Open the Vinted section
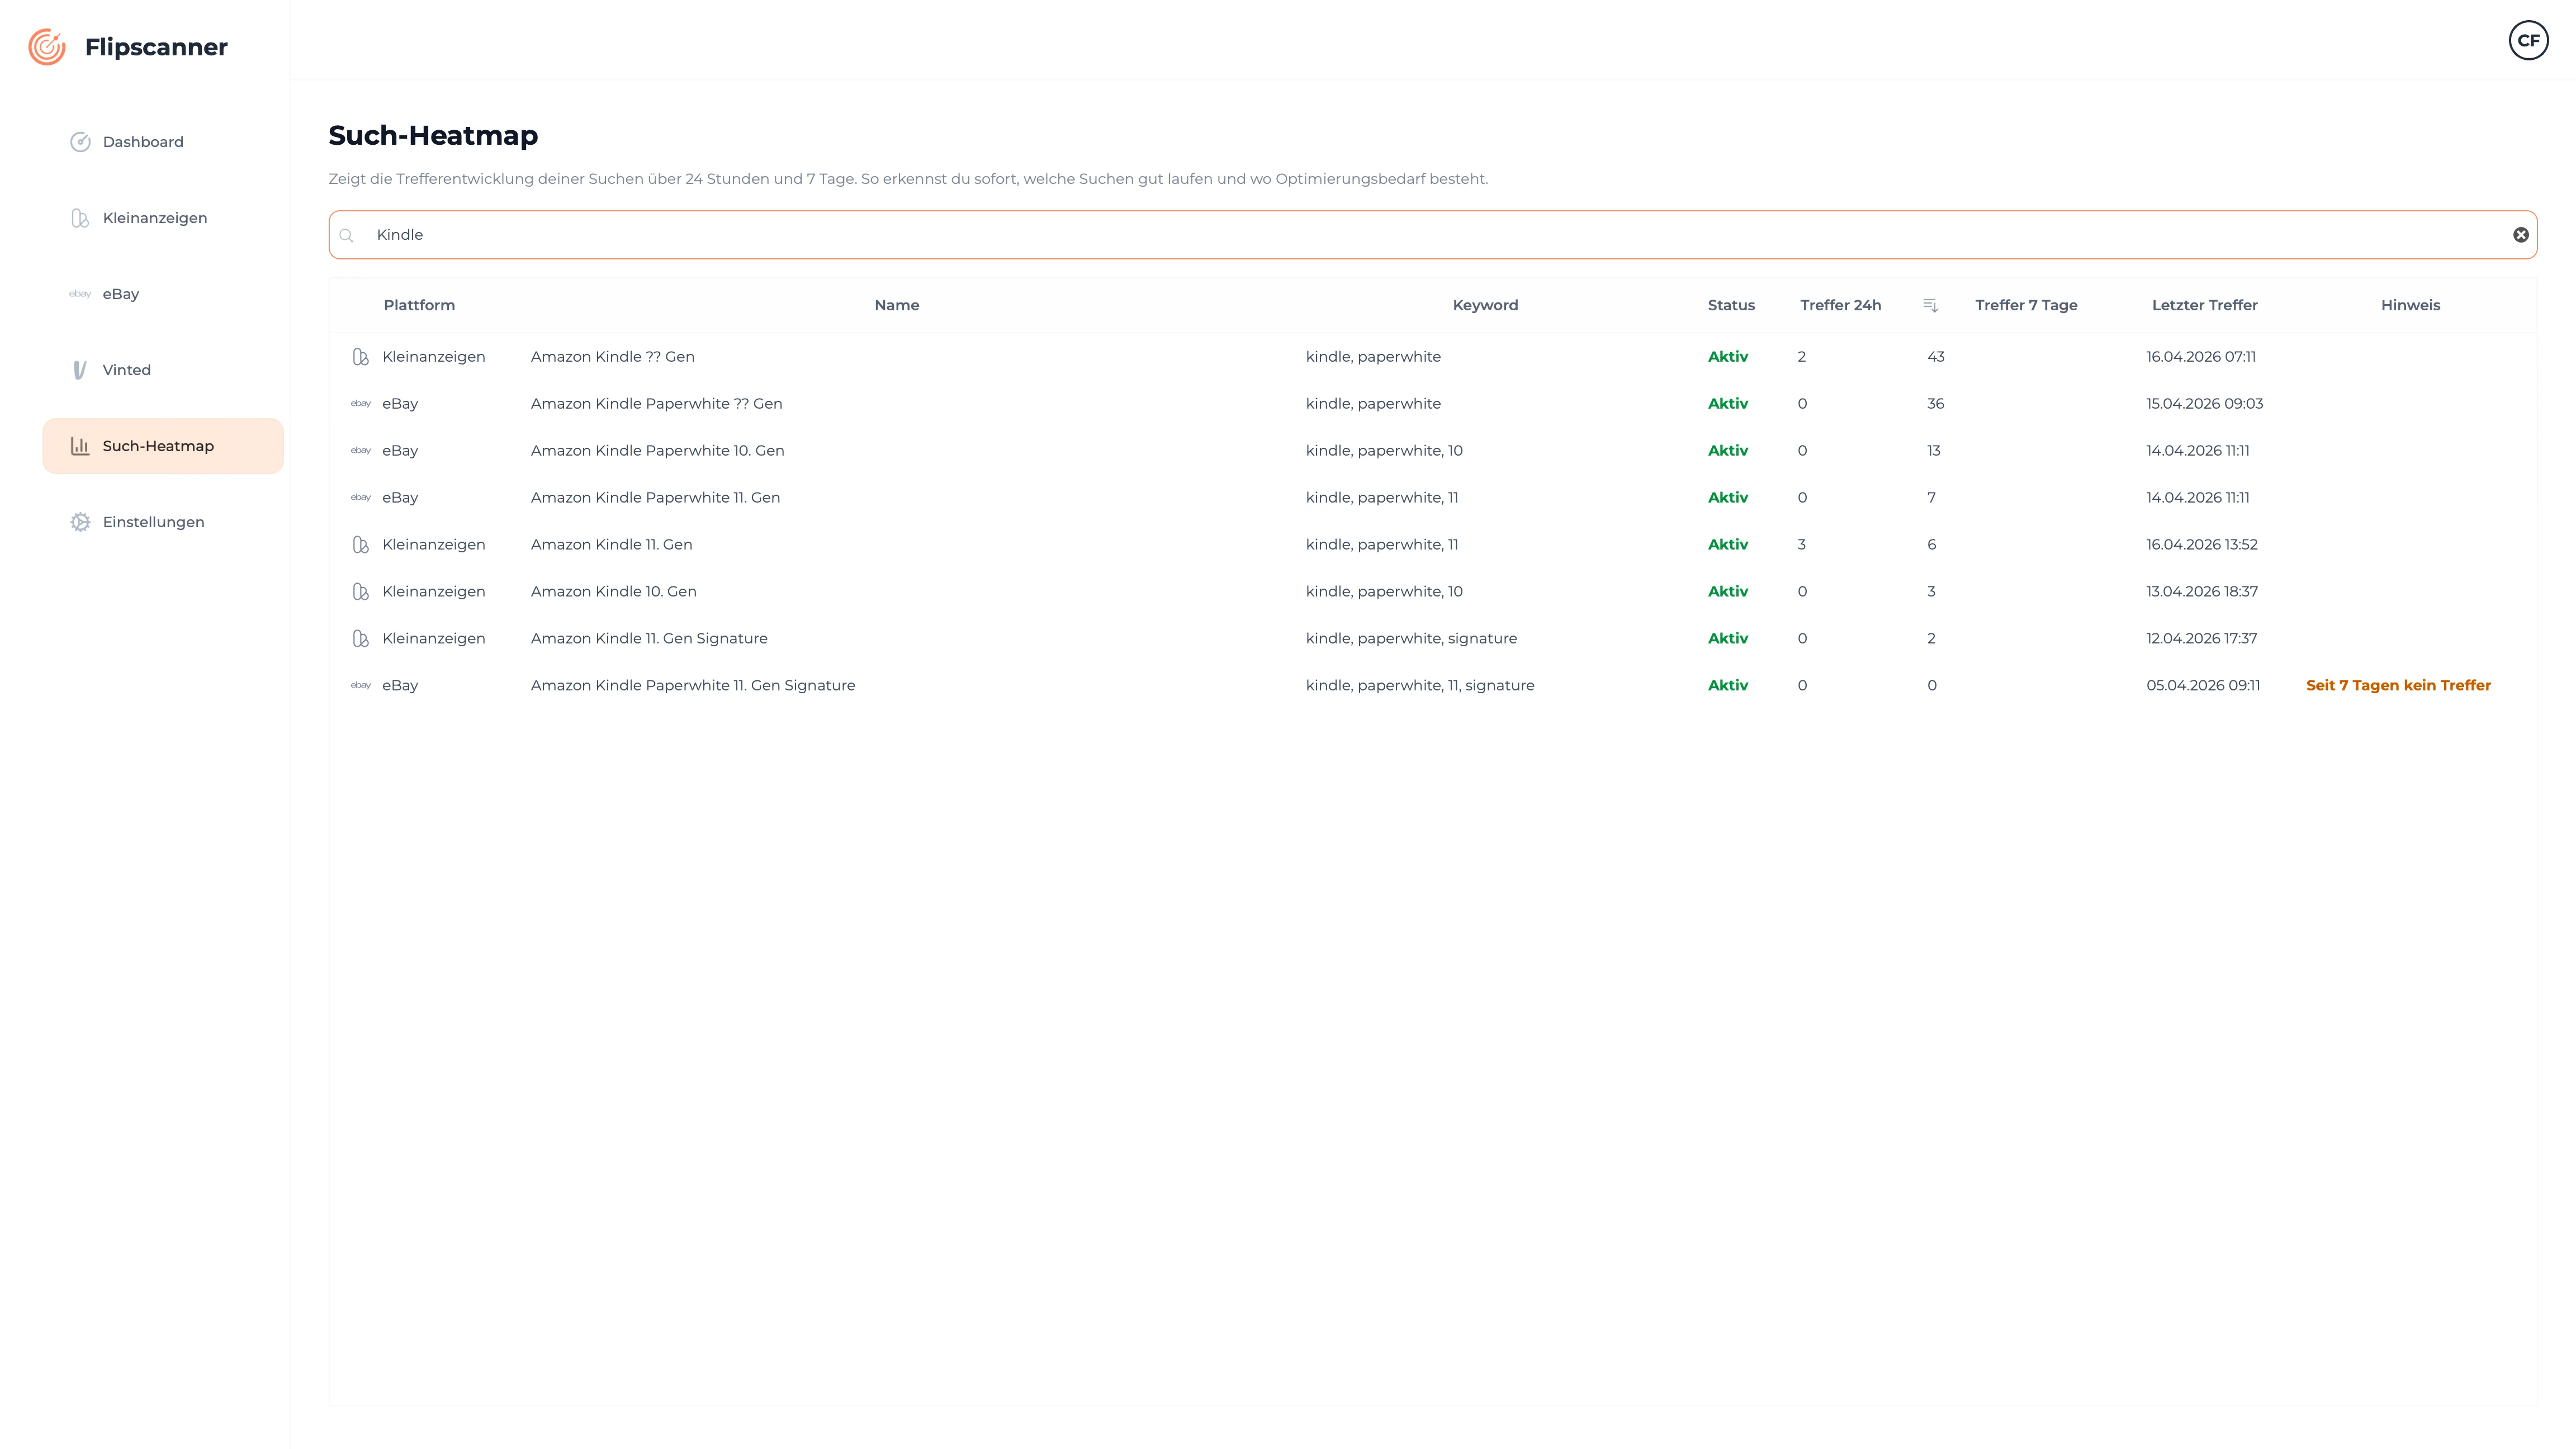This screenshot has width=2576, height=1449. click(163, 370)
